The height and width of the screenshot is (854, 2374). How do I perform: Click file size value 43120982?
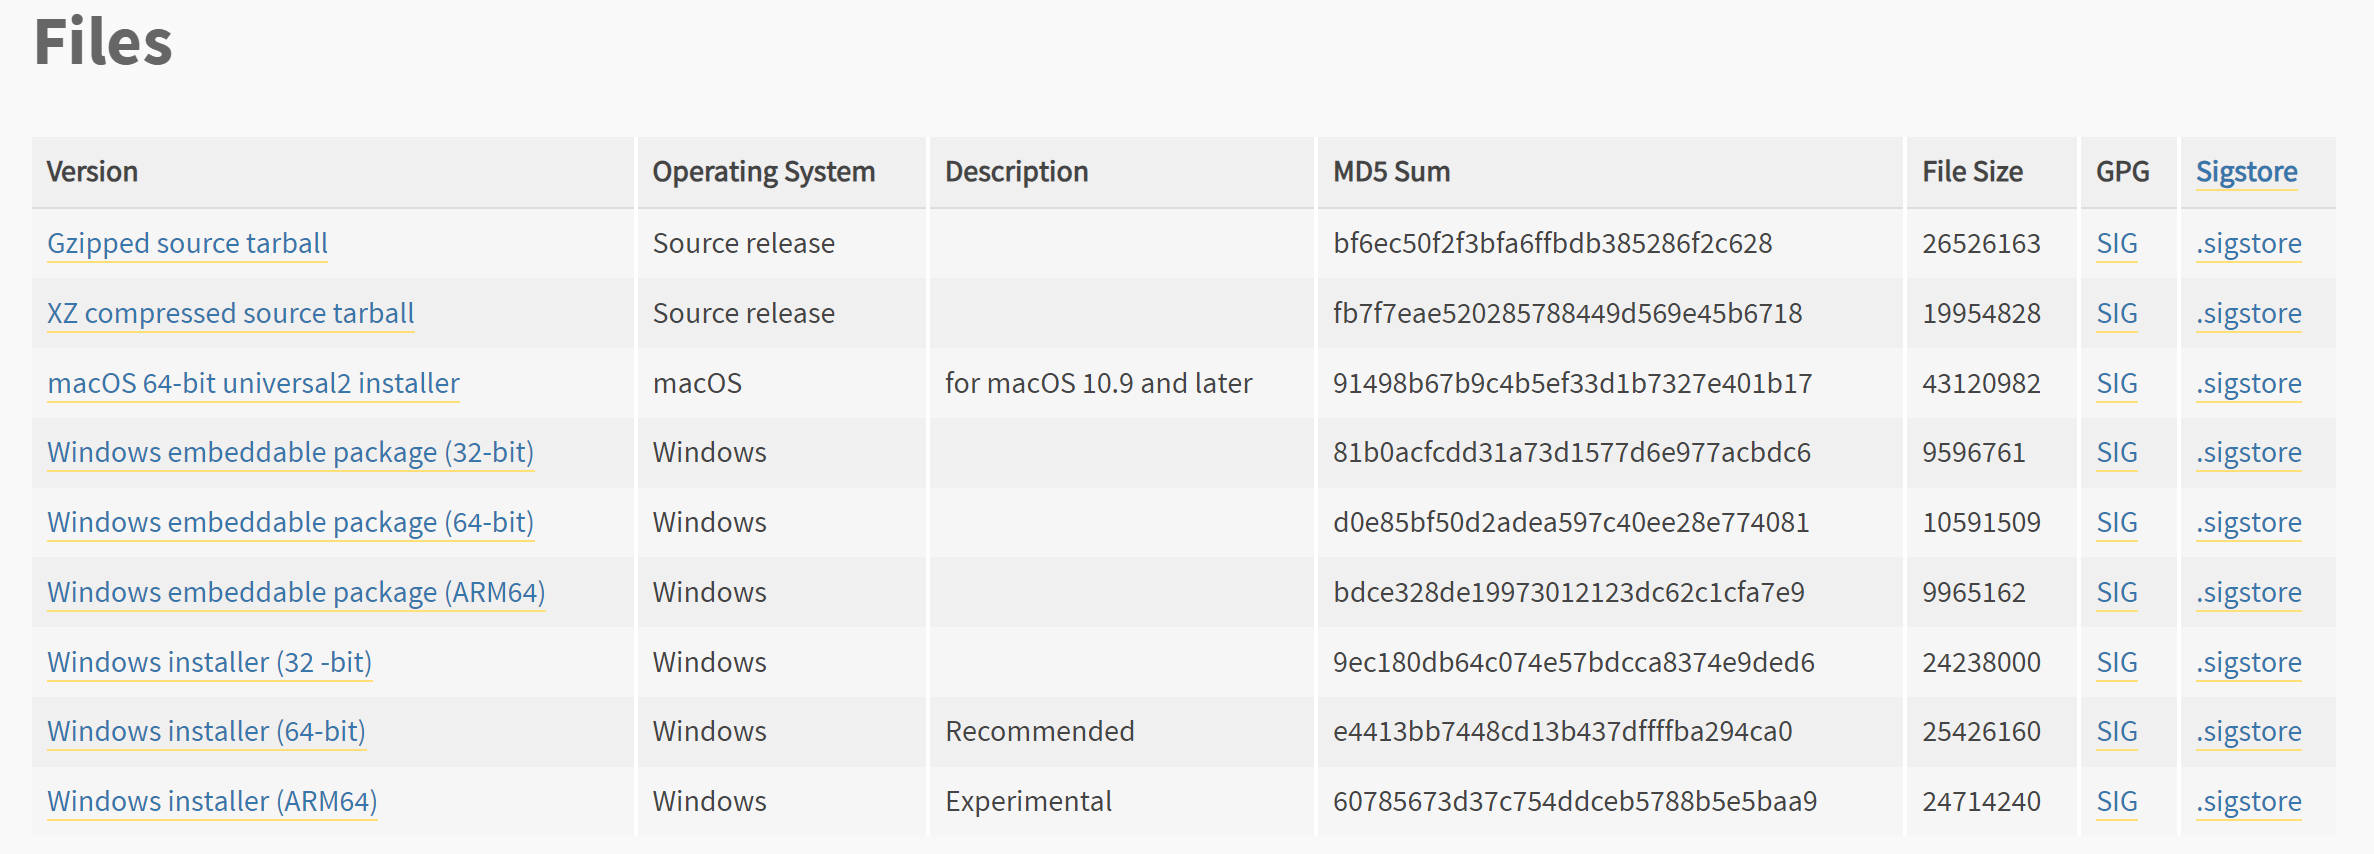click(1981, 384)
